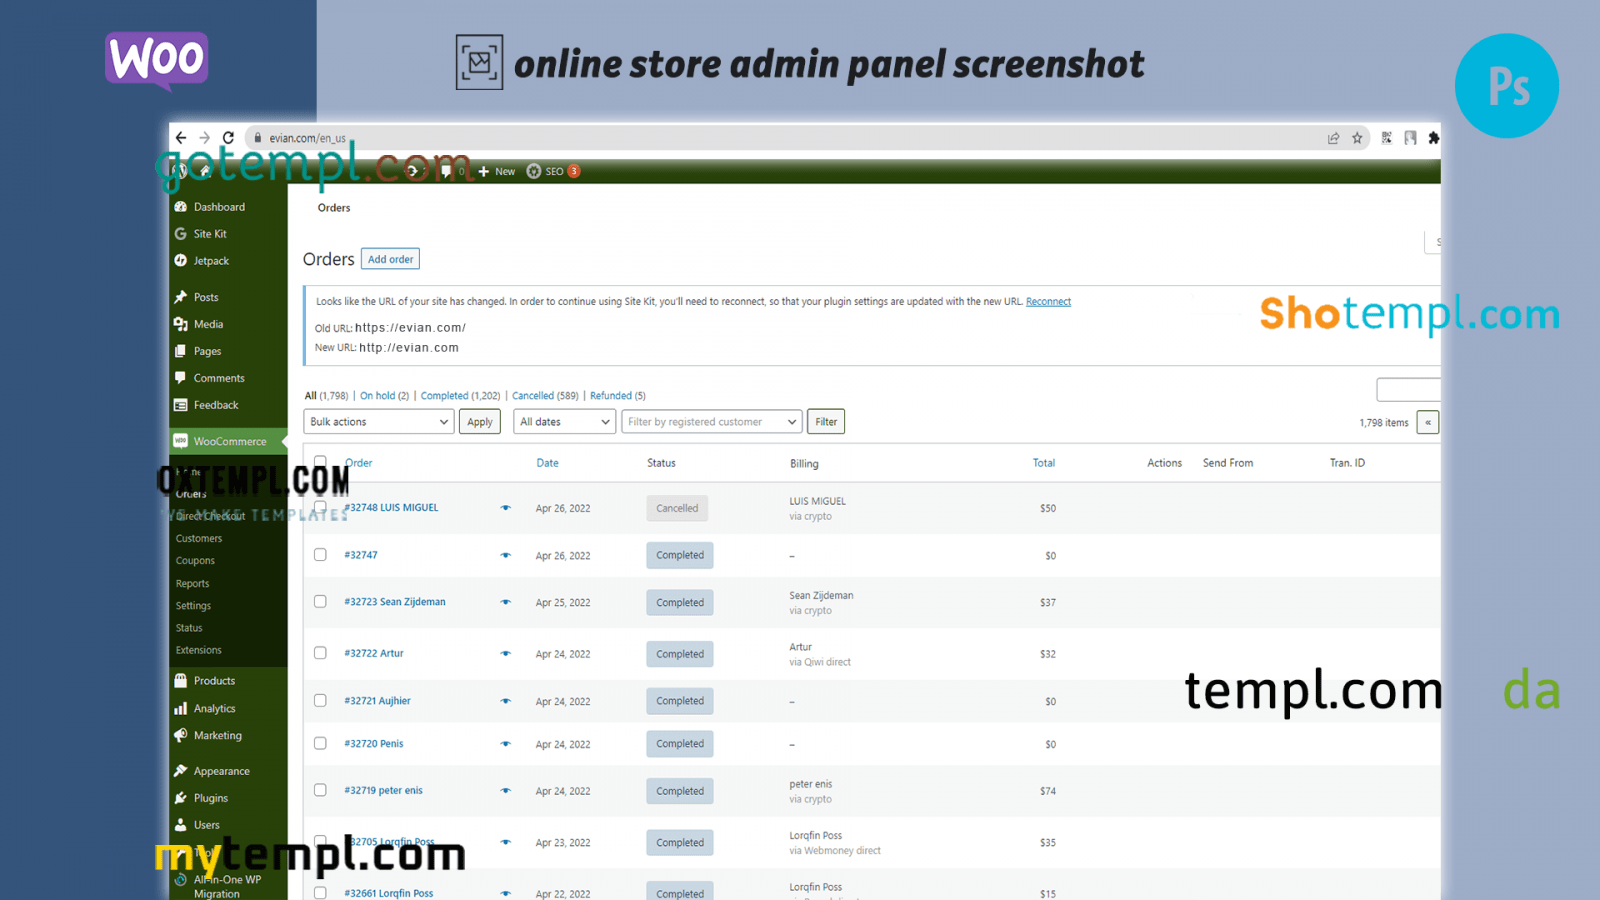Viewport: 1600px width, 900px height.
Task: Click preview eye icon for order #32747
Action: [505, 555]
